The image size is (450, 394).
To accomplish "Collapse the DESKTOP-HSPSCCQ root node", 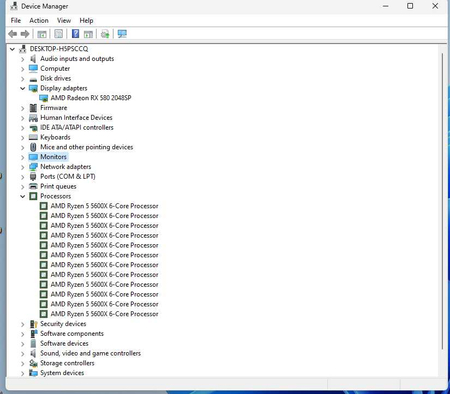I will 12,49.
